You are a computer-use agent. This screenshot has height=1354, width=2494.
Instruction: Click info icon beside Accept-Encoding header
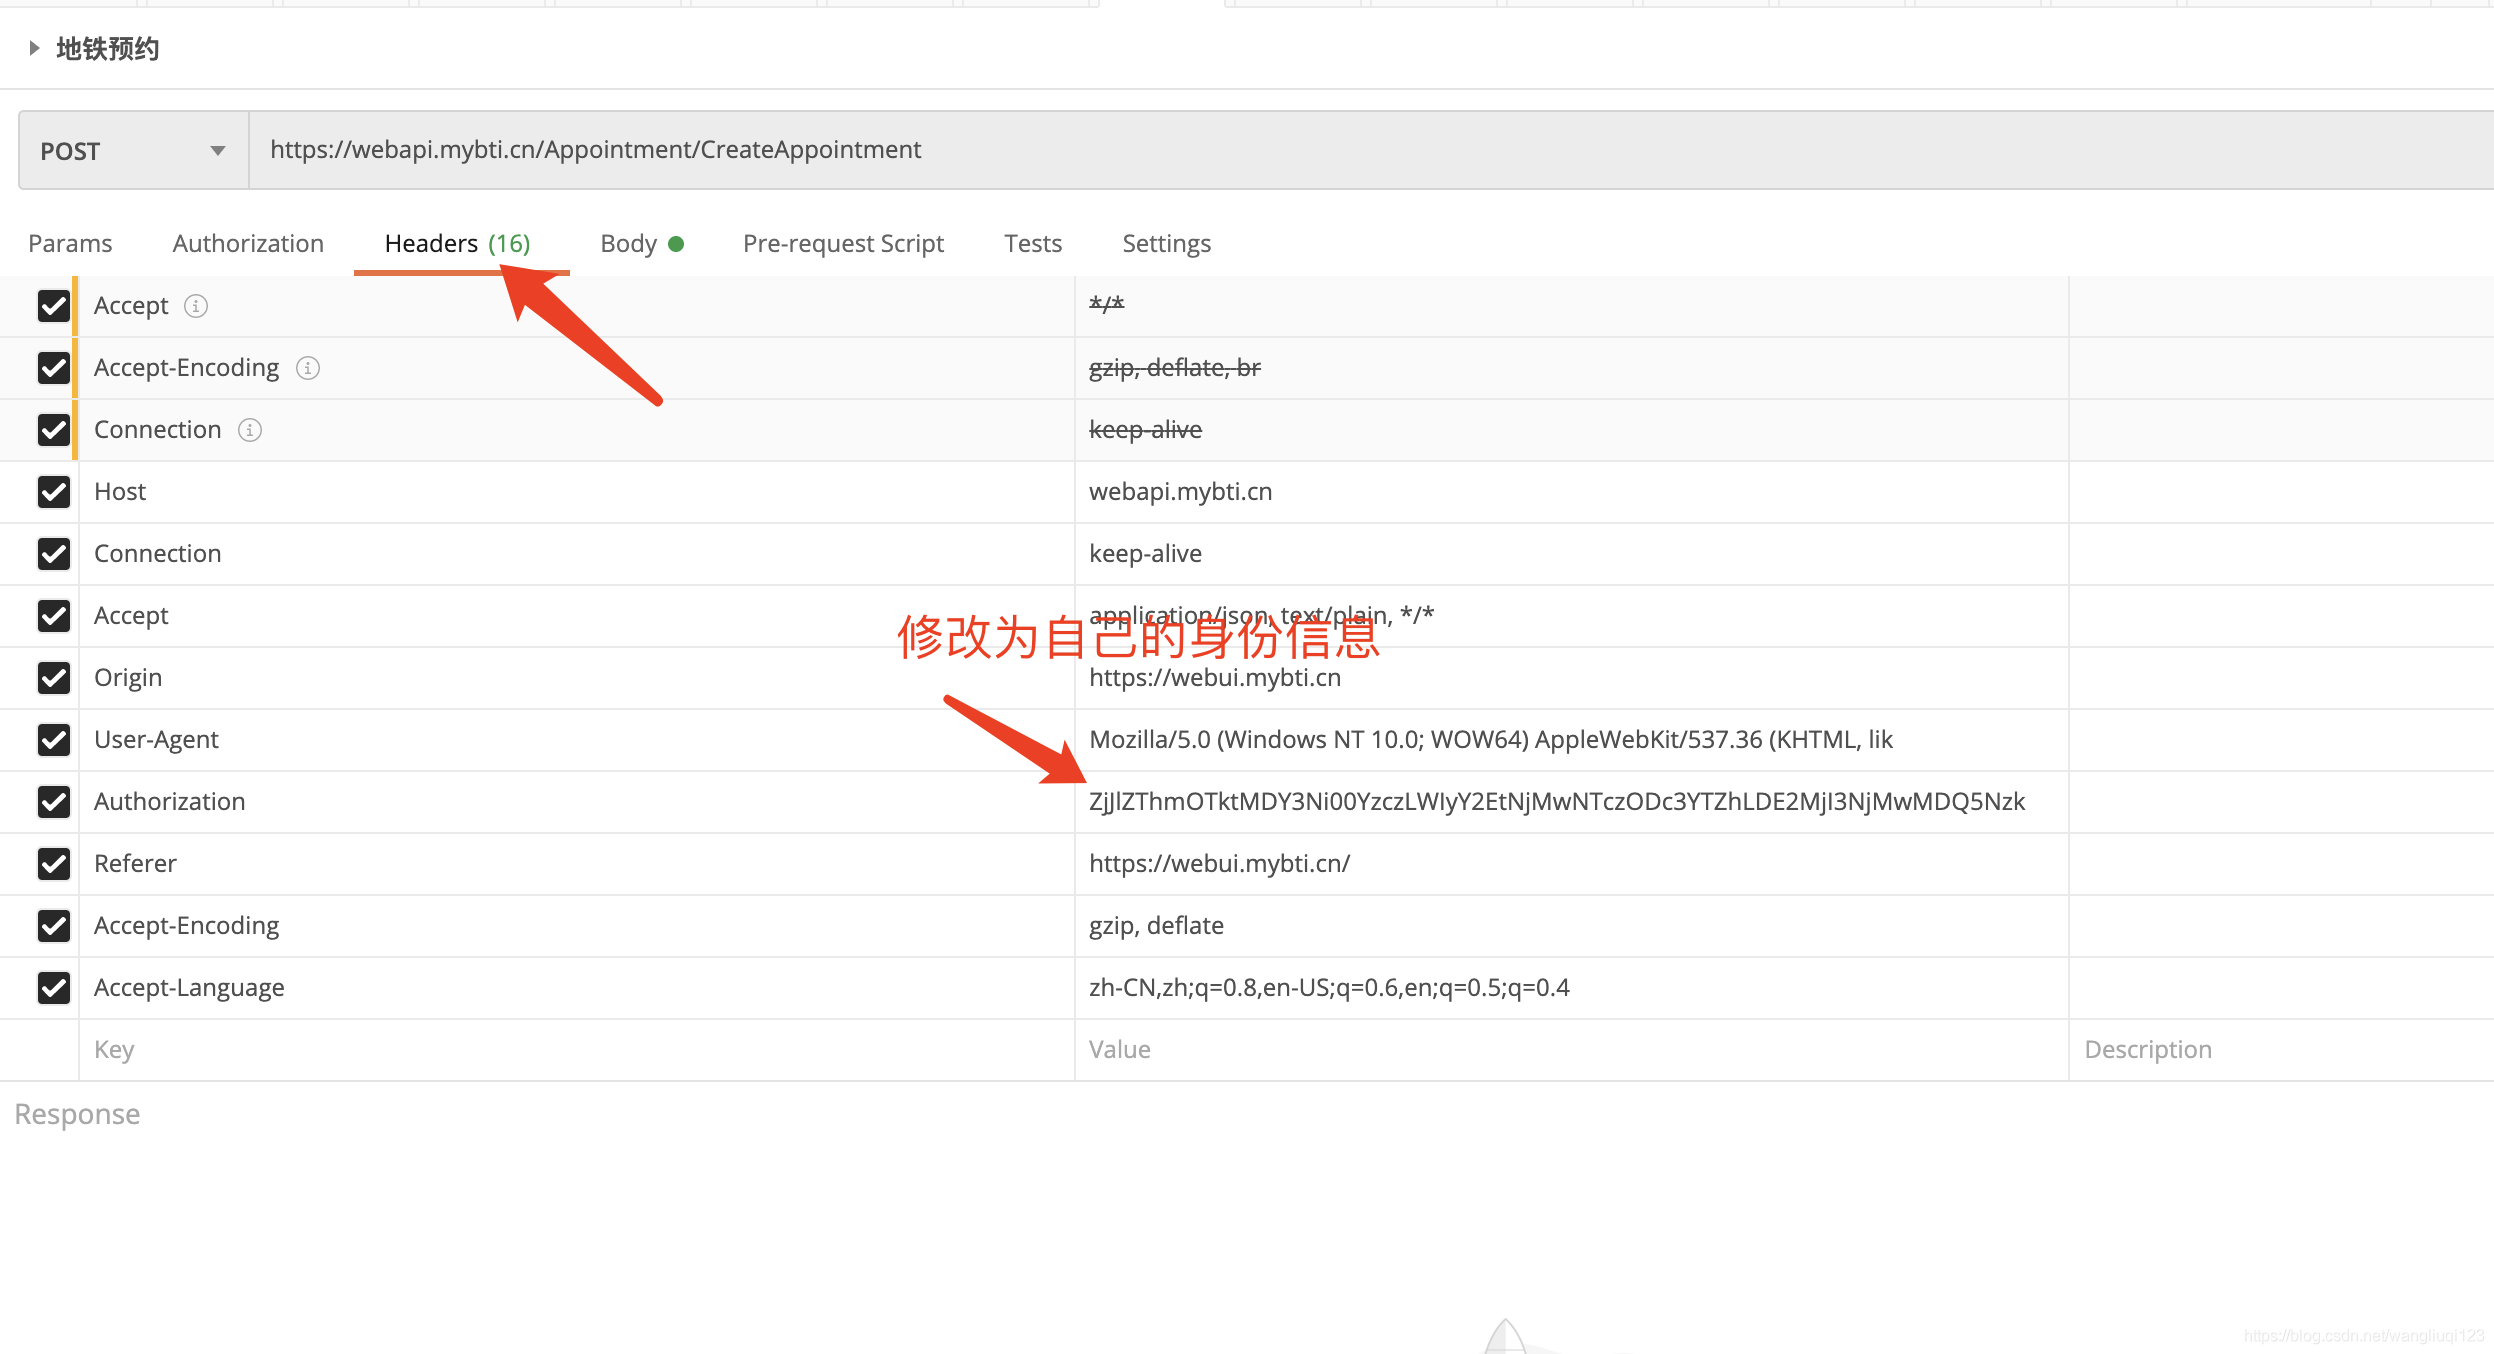308,368
